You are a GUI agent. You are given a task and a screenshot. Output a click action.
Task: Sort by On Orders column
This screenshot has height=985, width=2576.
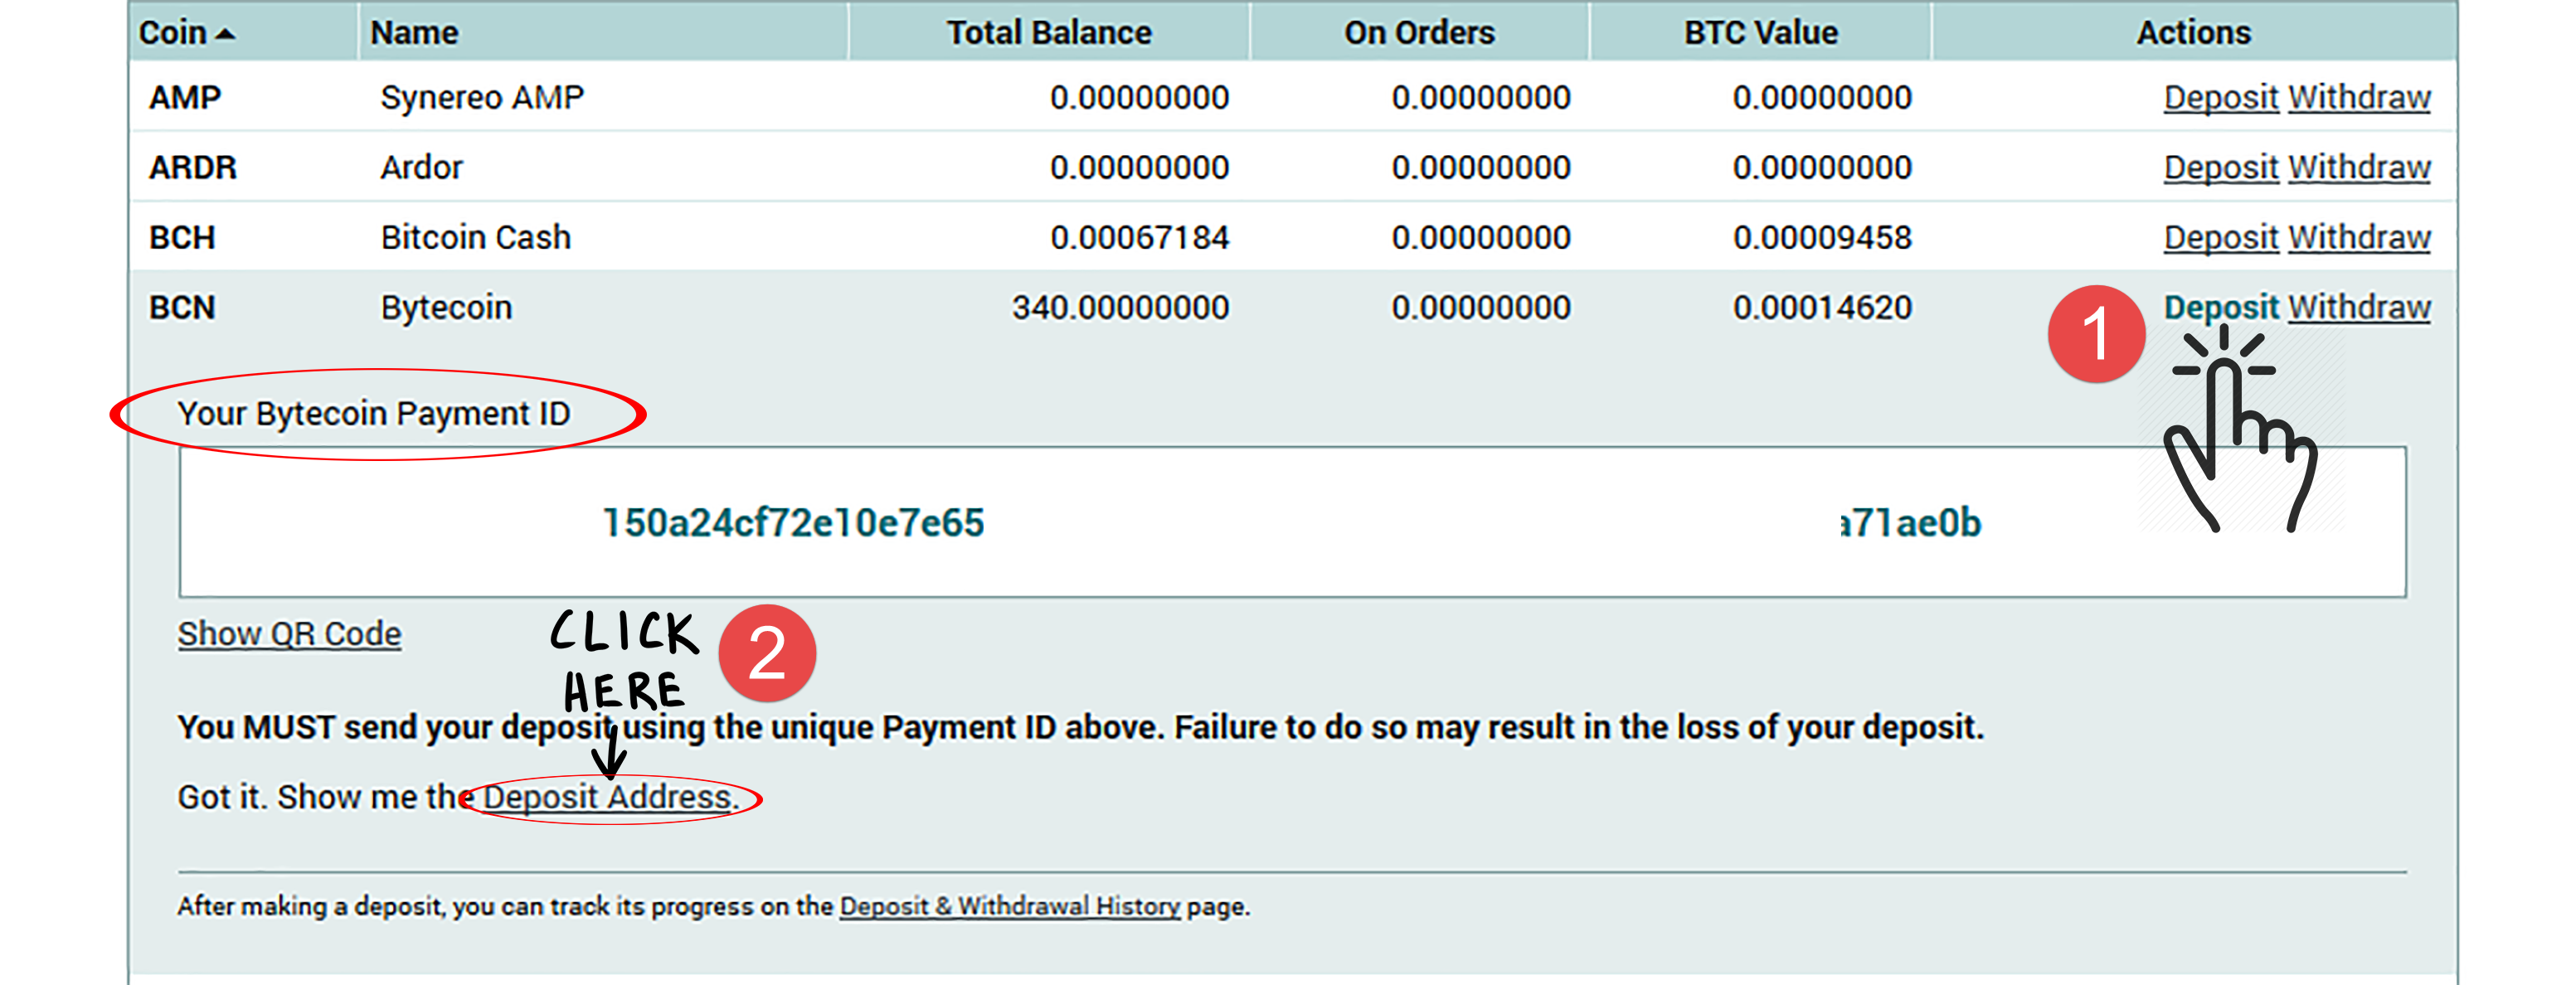(1418, 33)
